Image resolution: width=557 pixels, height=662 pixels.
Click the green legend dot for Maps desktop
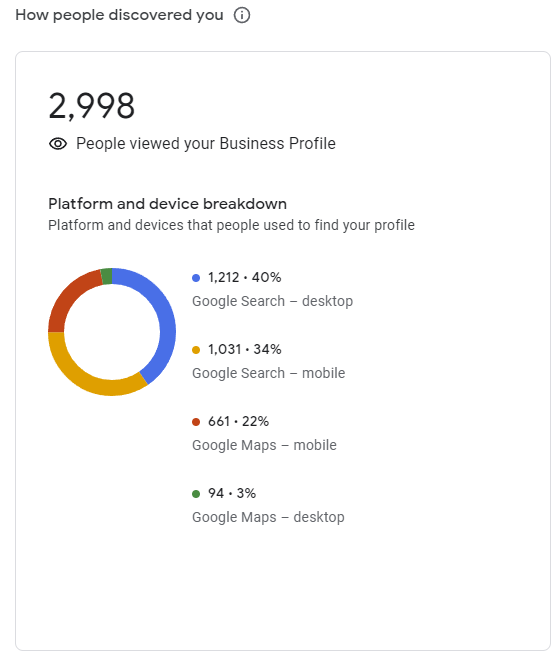pyautogui.click(x=196, y=494)
